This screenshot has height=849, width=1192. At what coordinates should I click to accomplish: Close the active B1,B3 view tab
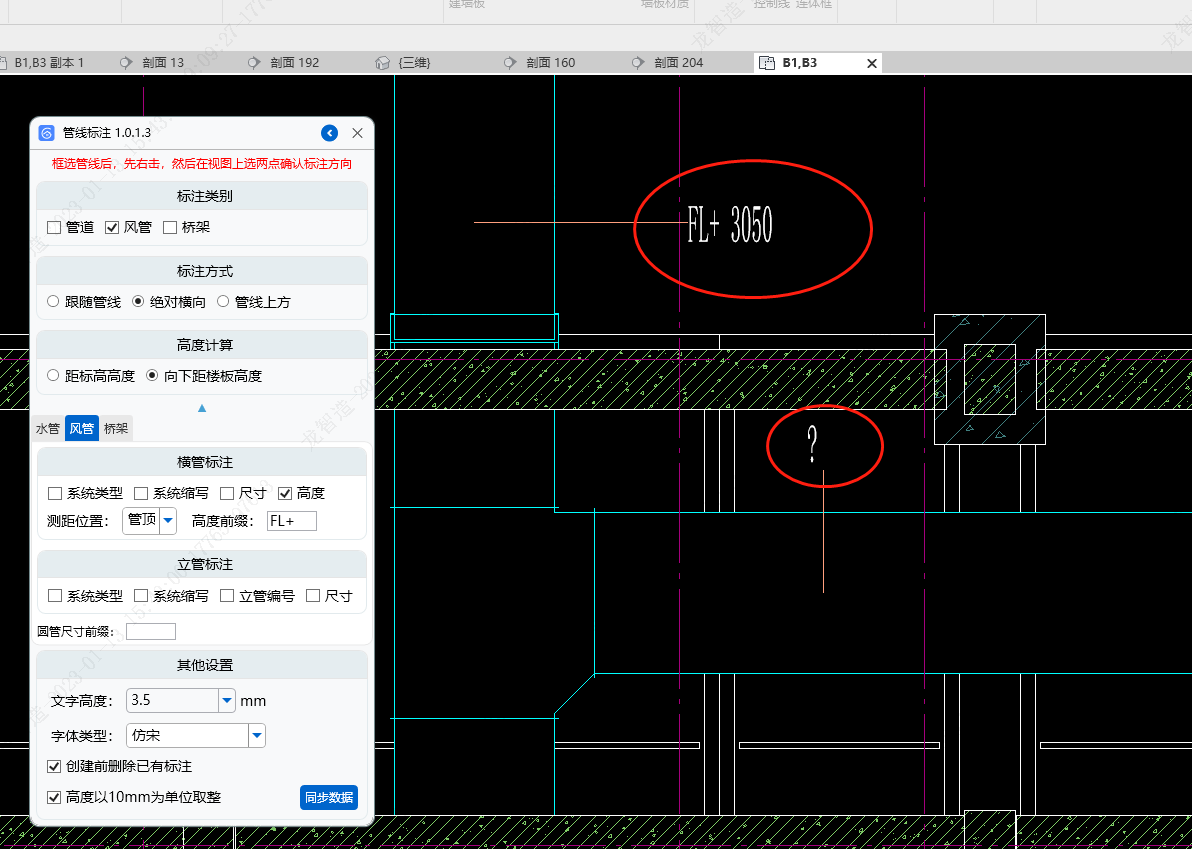coord(871,63)
